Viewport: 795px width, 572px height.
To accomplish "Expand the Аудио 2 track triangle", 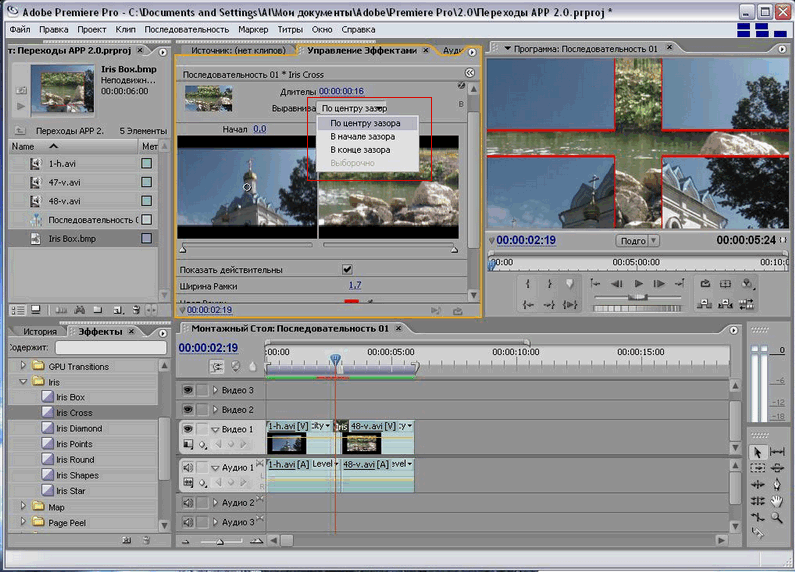I will point(215,503).
